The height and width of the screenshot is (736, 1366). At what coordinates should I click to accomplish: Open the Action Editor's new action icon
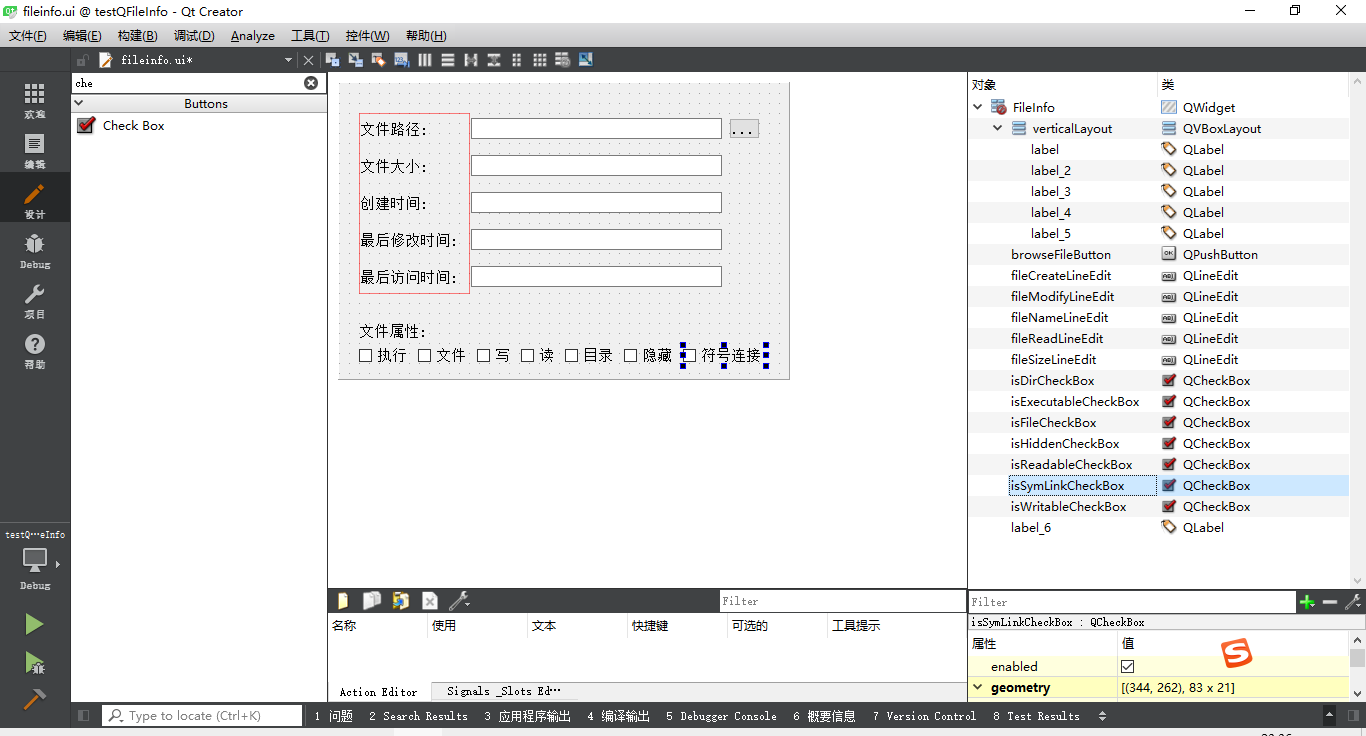tap(343, 600)
